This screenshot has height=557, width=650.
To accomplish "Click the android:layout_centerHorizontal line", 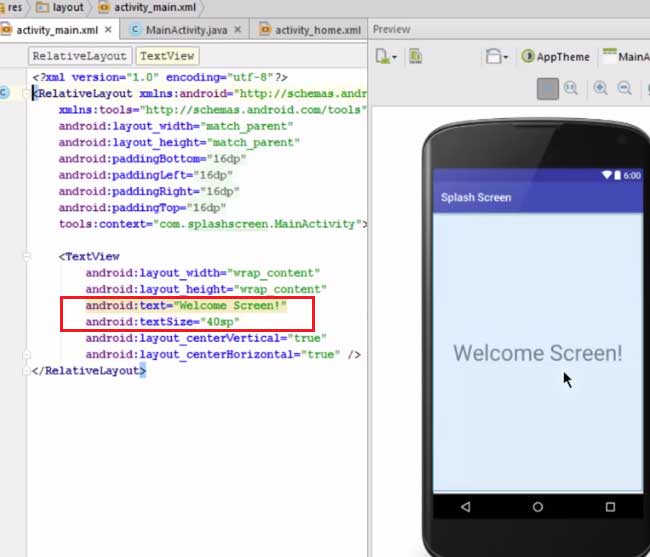I will click(223, 355).
